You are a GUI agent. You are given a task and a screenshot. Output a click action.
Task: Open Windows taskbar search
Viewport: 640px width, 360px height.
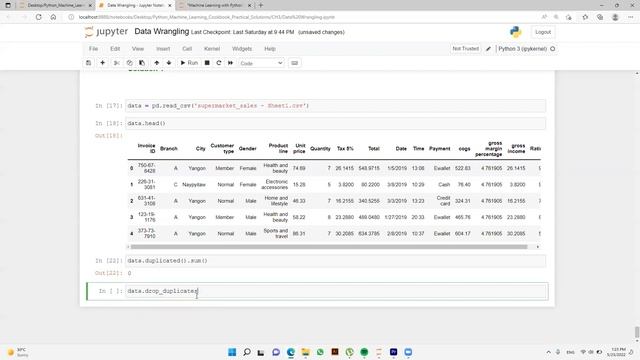pos(247,352)
